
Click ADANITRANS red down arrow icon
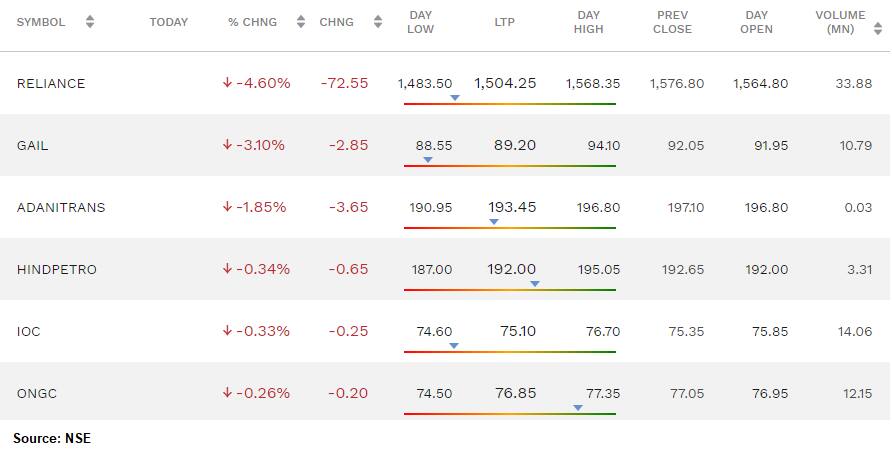point(228,207)
